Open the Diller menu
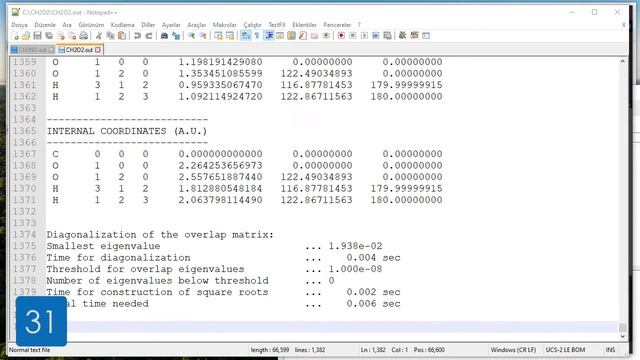Screen dimensions: 640x360 click(x=148, y=25)
